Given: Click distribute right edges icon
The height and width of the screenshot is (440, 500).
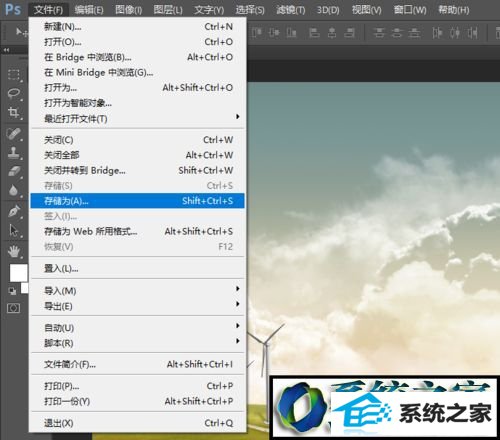Looking at the screenshot, I should coord(472,33).
